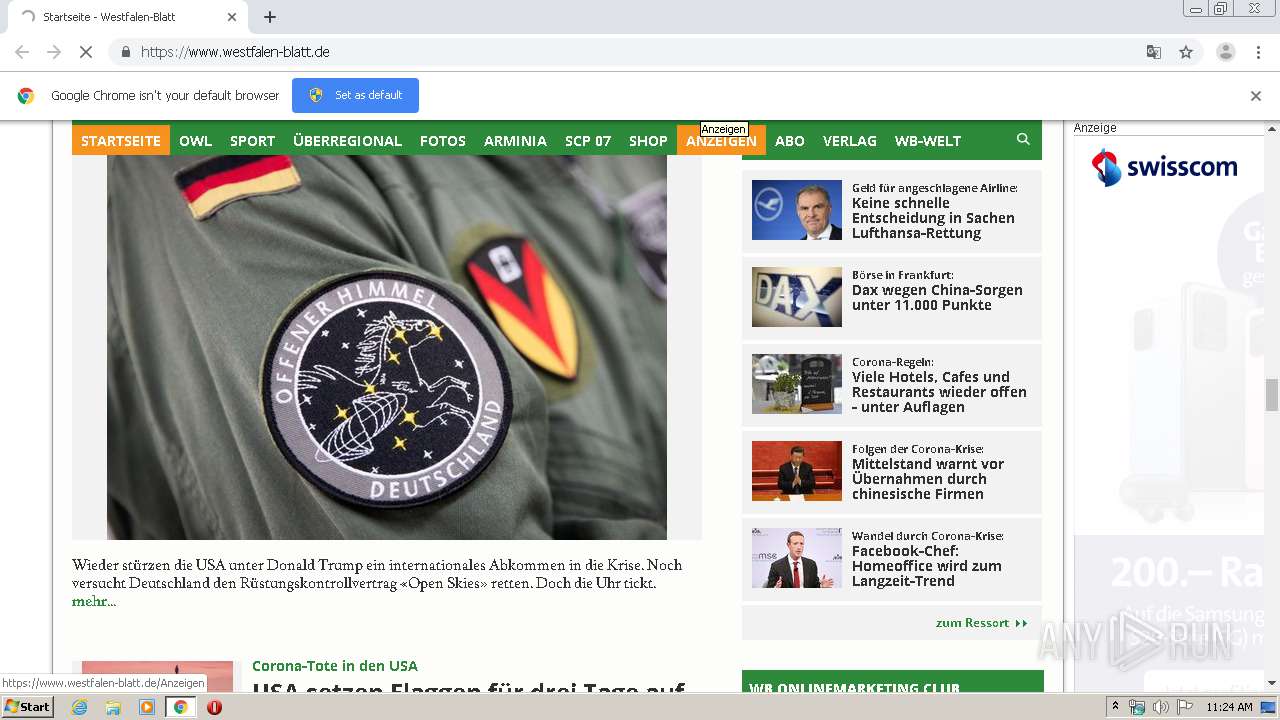
Task: Open the Google Translate page icon
Action: pos(1153,52)
